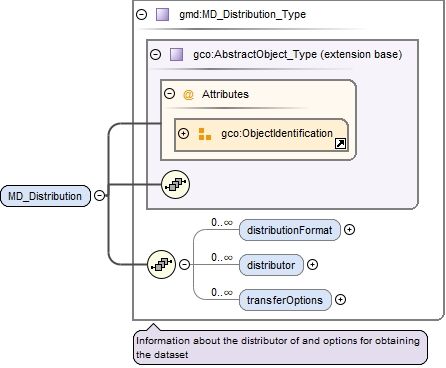446x368 pixels.
Task: Click the gco:ObjectIdentification orange blocks icon
Action: (205, 134)
